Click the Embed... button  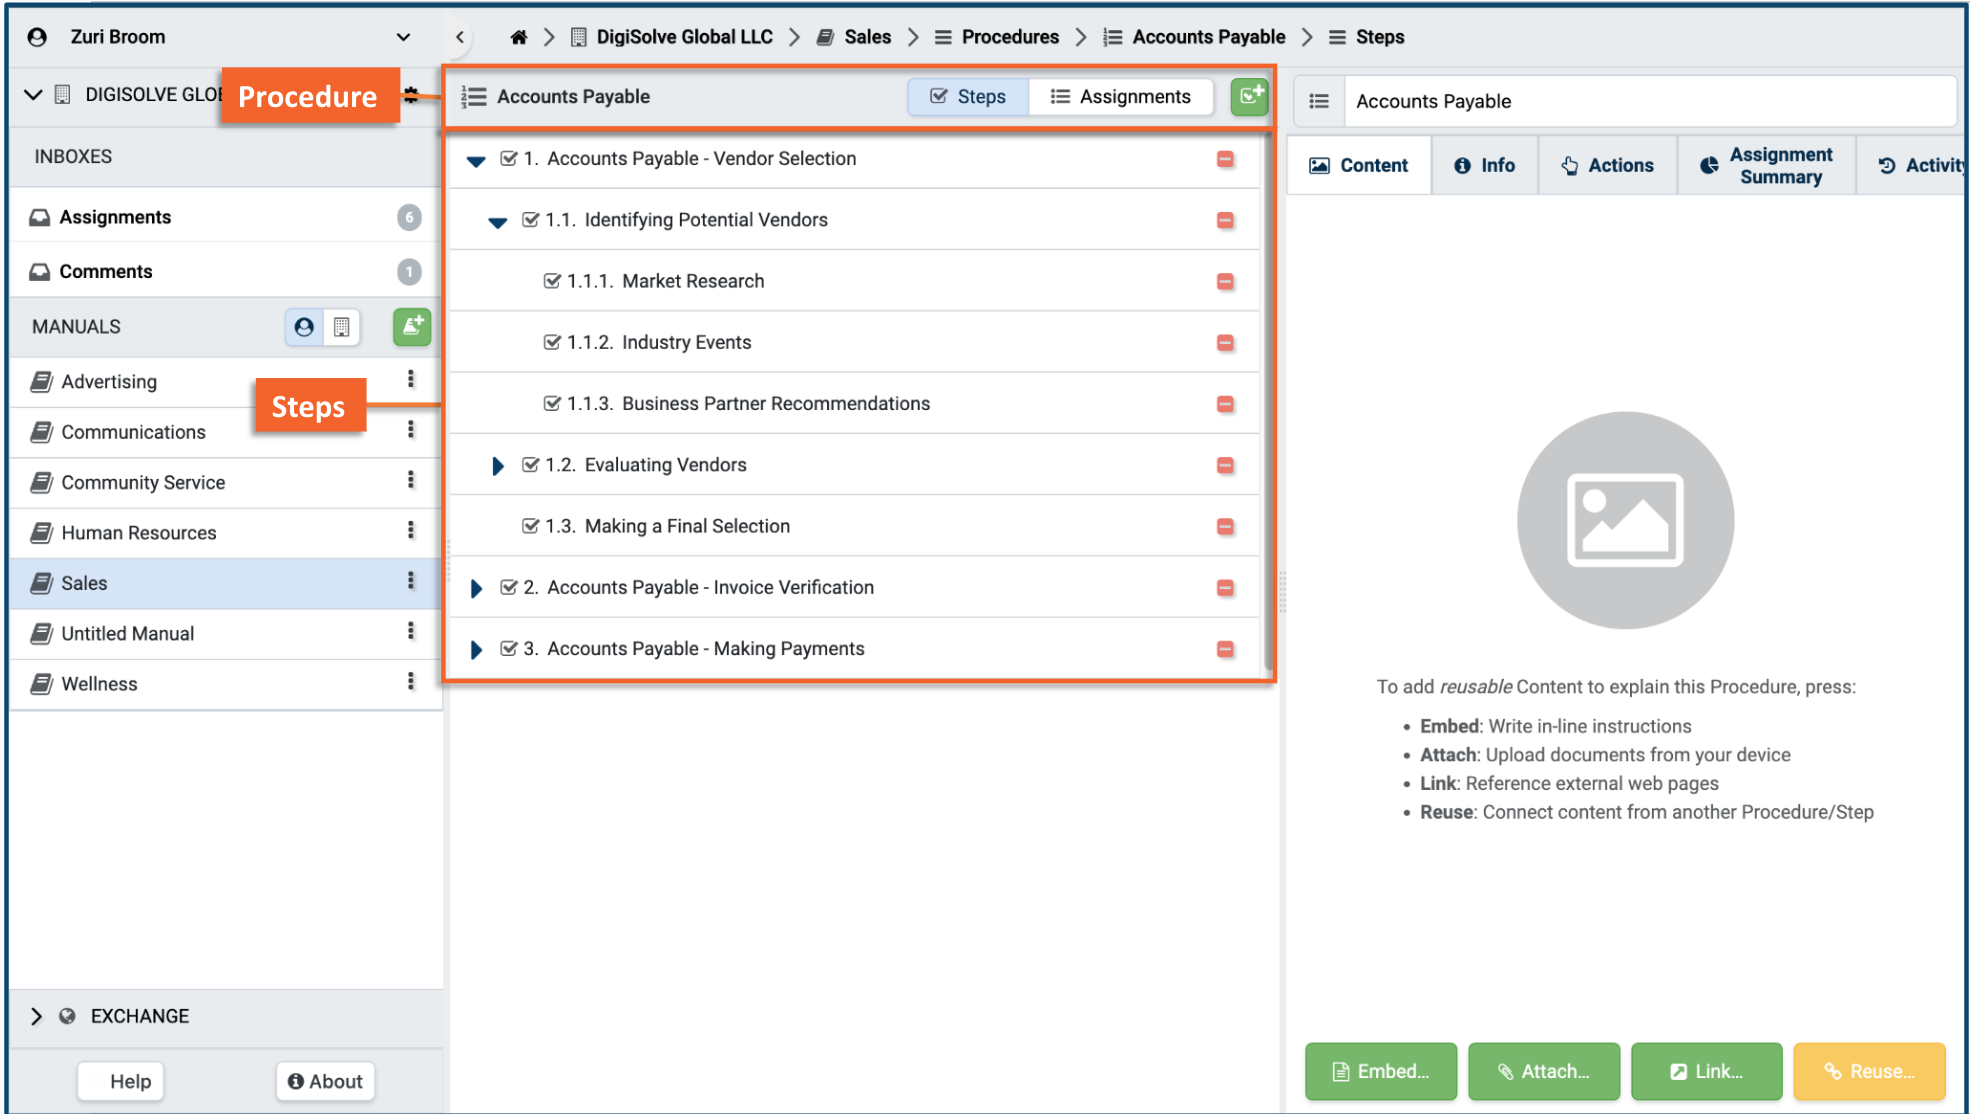[x=1380, y=1071]
